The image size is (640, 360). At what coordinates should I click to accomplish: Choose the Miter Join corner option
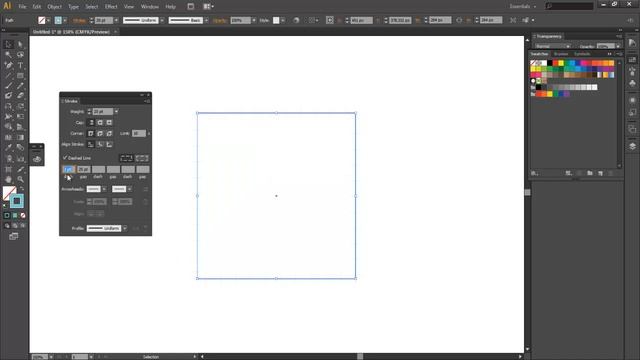(x=91, y=133)
